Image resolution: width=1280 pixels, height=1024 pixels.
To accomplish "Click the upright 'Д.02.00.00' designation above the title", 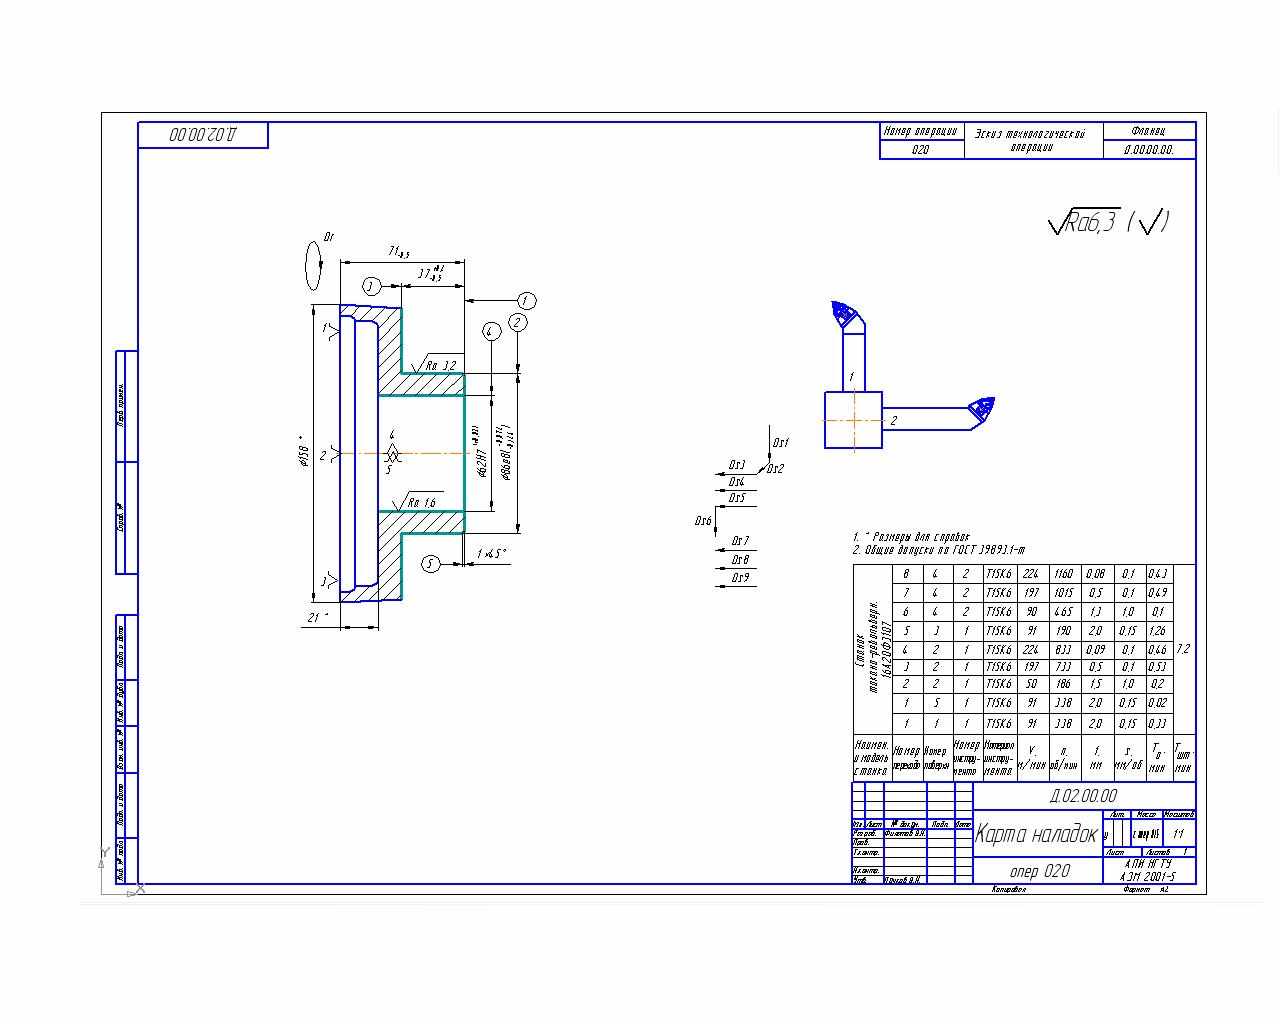I will tap(1083, 796).
